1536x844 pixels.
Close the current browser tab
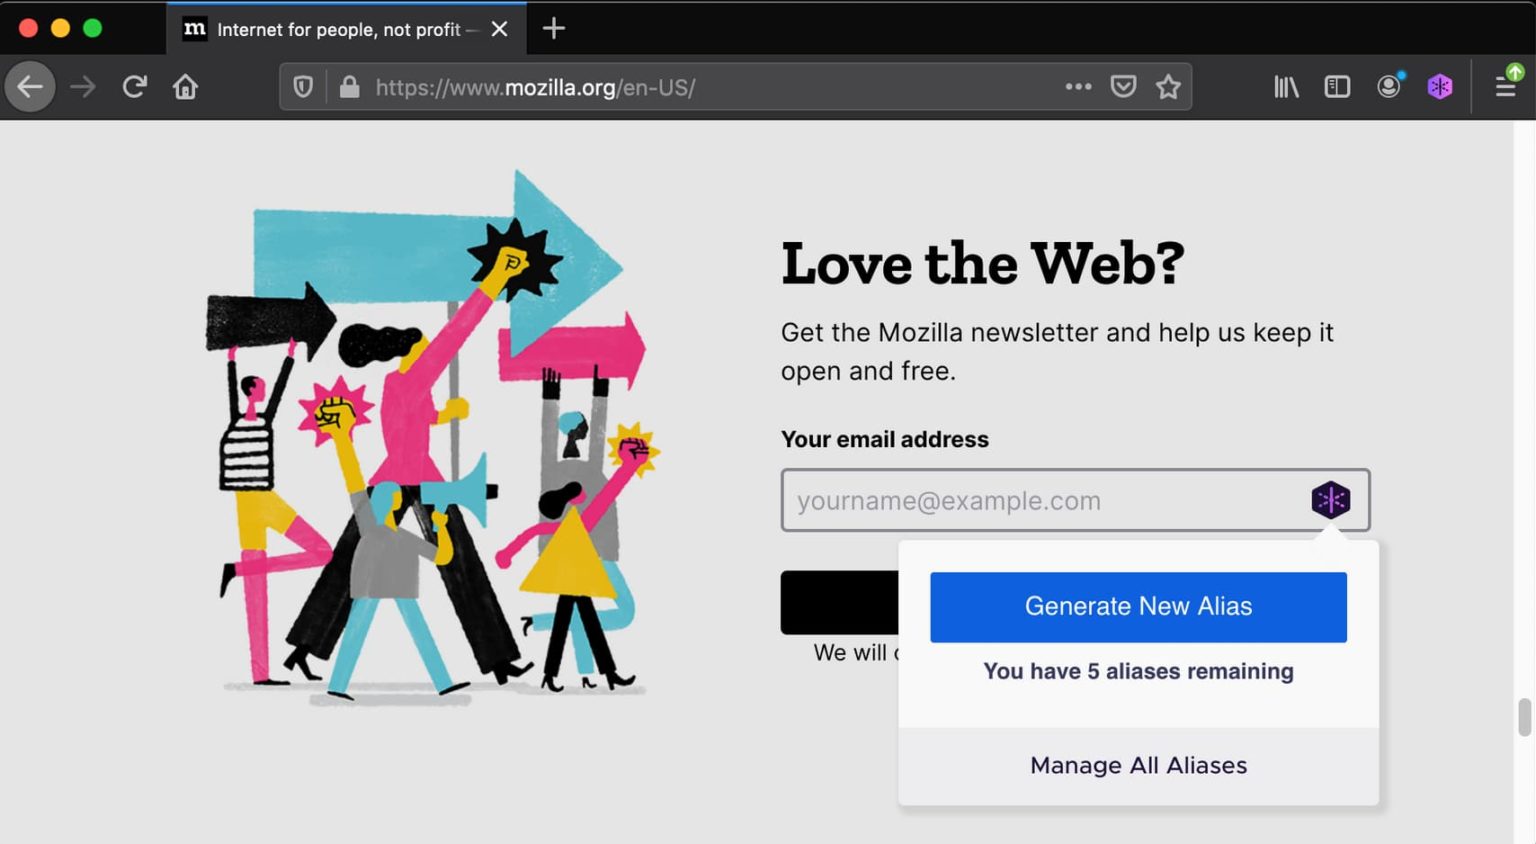498,29
